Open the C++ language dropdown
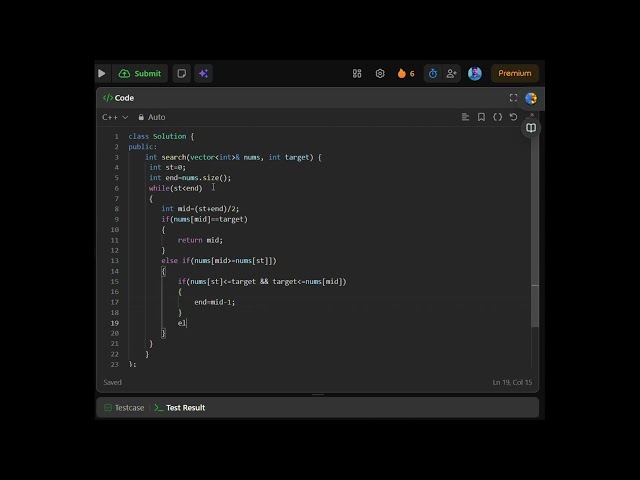Viewport: 640px width, 480px height. [x=115, y=117]
